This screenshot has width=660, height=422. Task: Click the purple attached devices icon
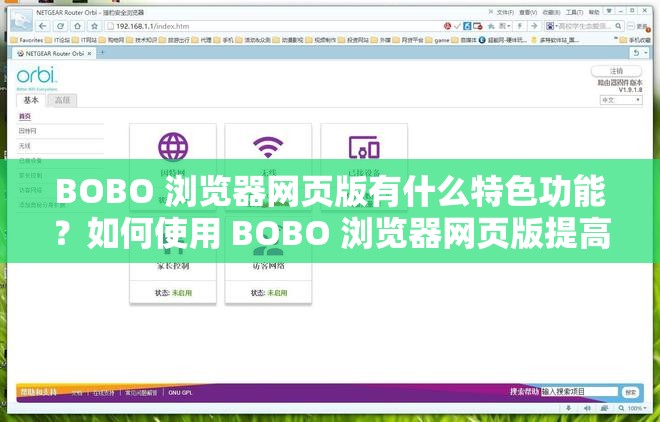tap(364, 147)
